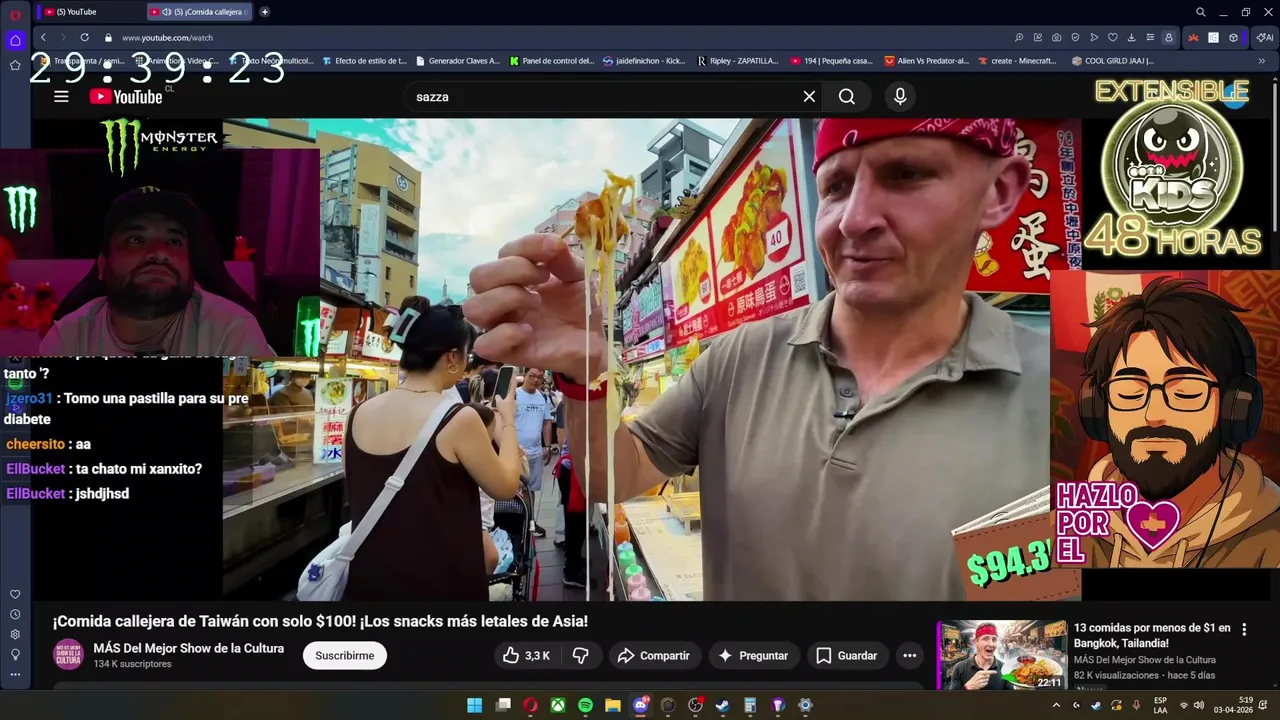This screenshot has width=1280, height=720.
Task: Open options menu for Bangkok recommended video
Action: coord(1244,630)
